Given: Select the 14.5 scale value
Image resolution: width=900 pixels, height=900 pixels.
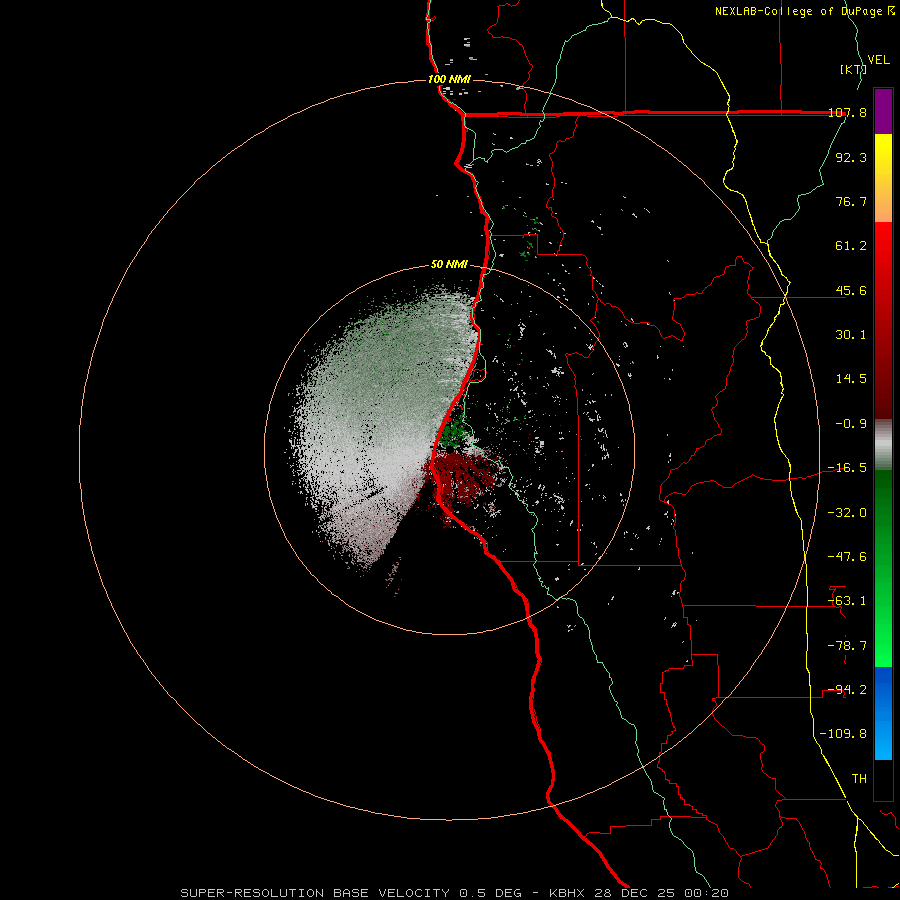Looking at the screenshot, I should [x=851, y=379].
